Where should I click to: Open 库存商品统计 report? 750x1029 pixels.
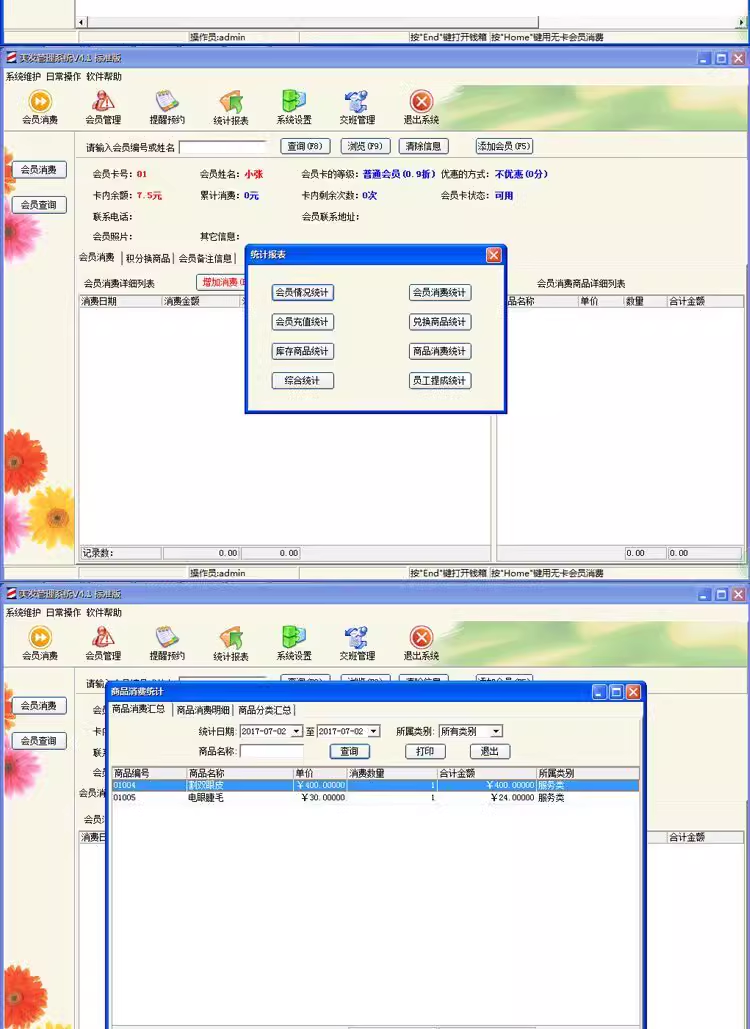[302, 351]
